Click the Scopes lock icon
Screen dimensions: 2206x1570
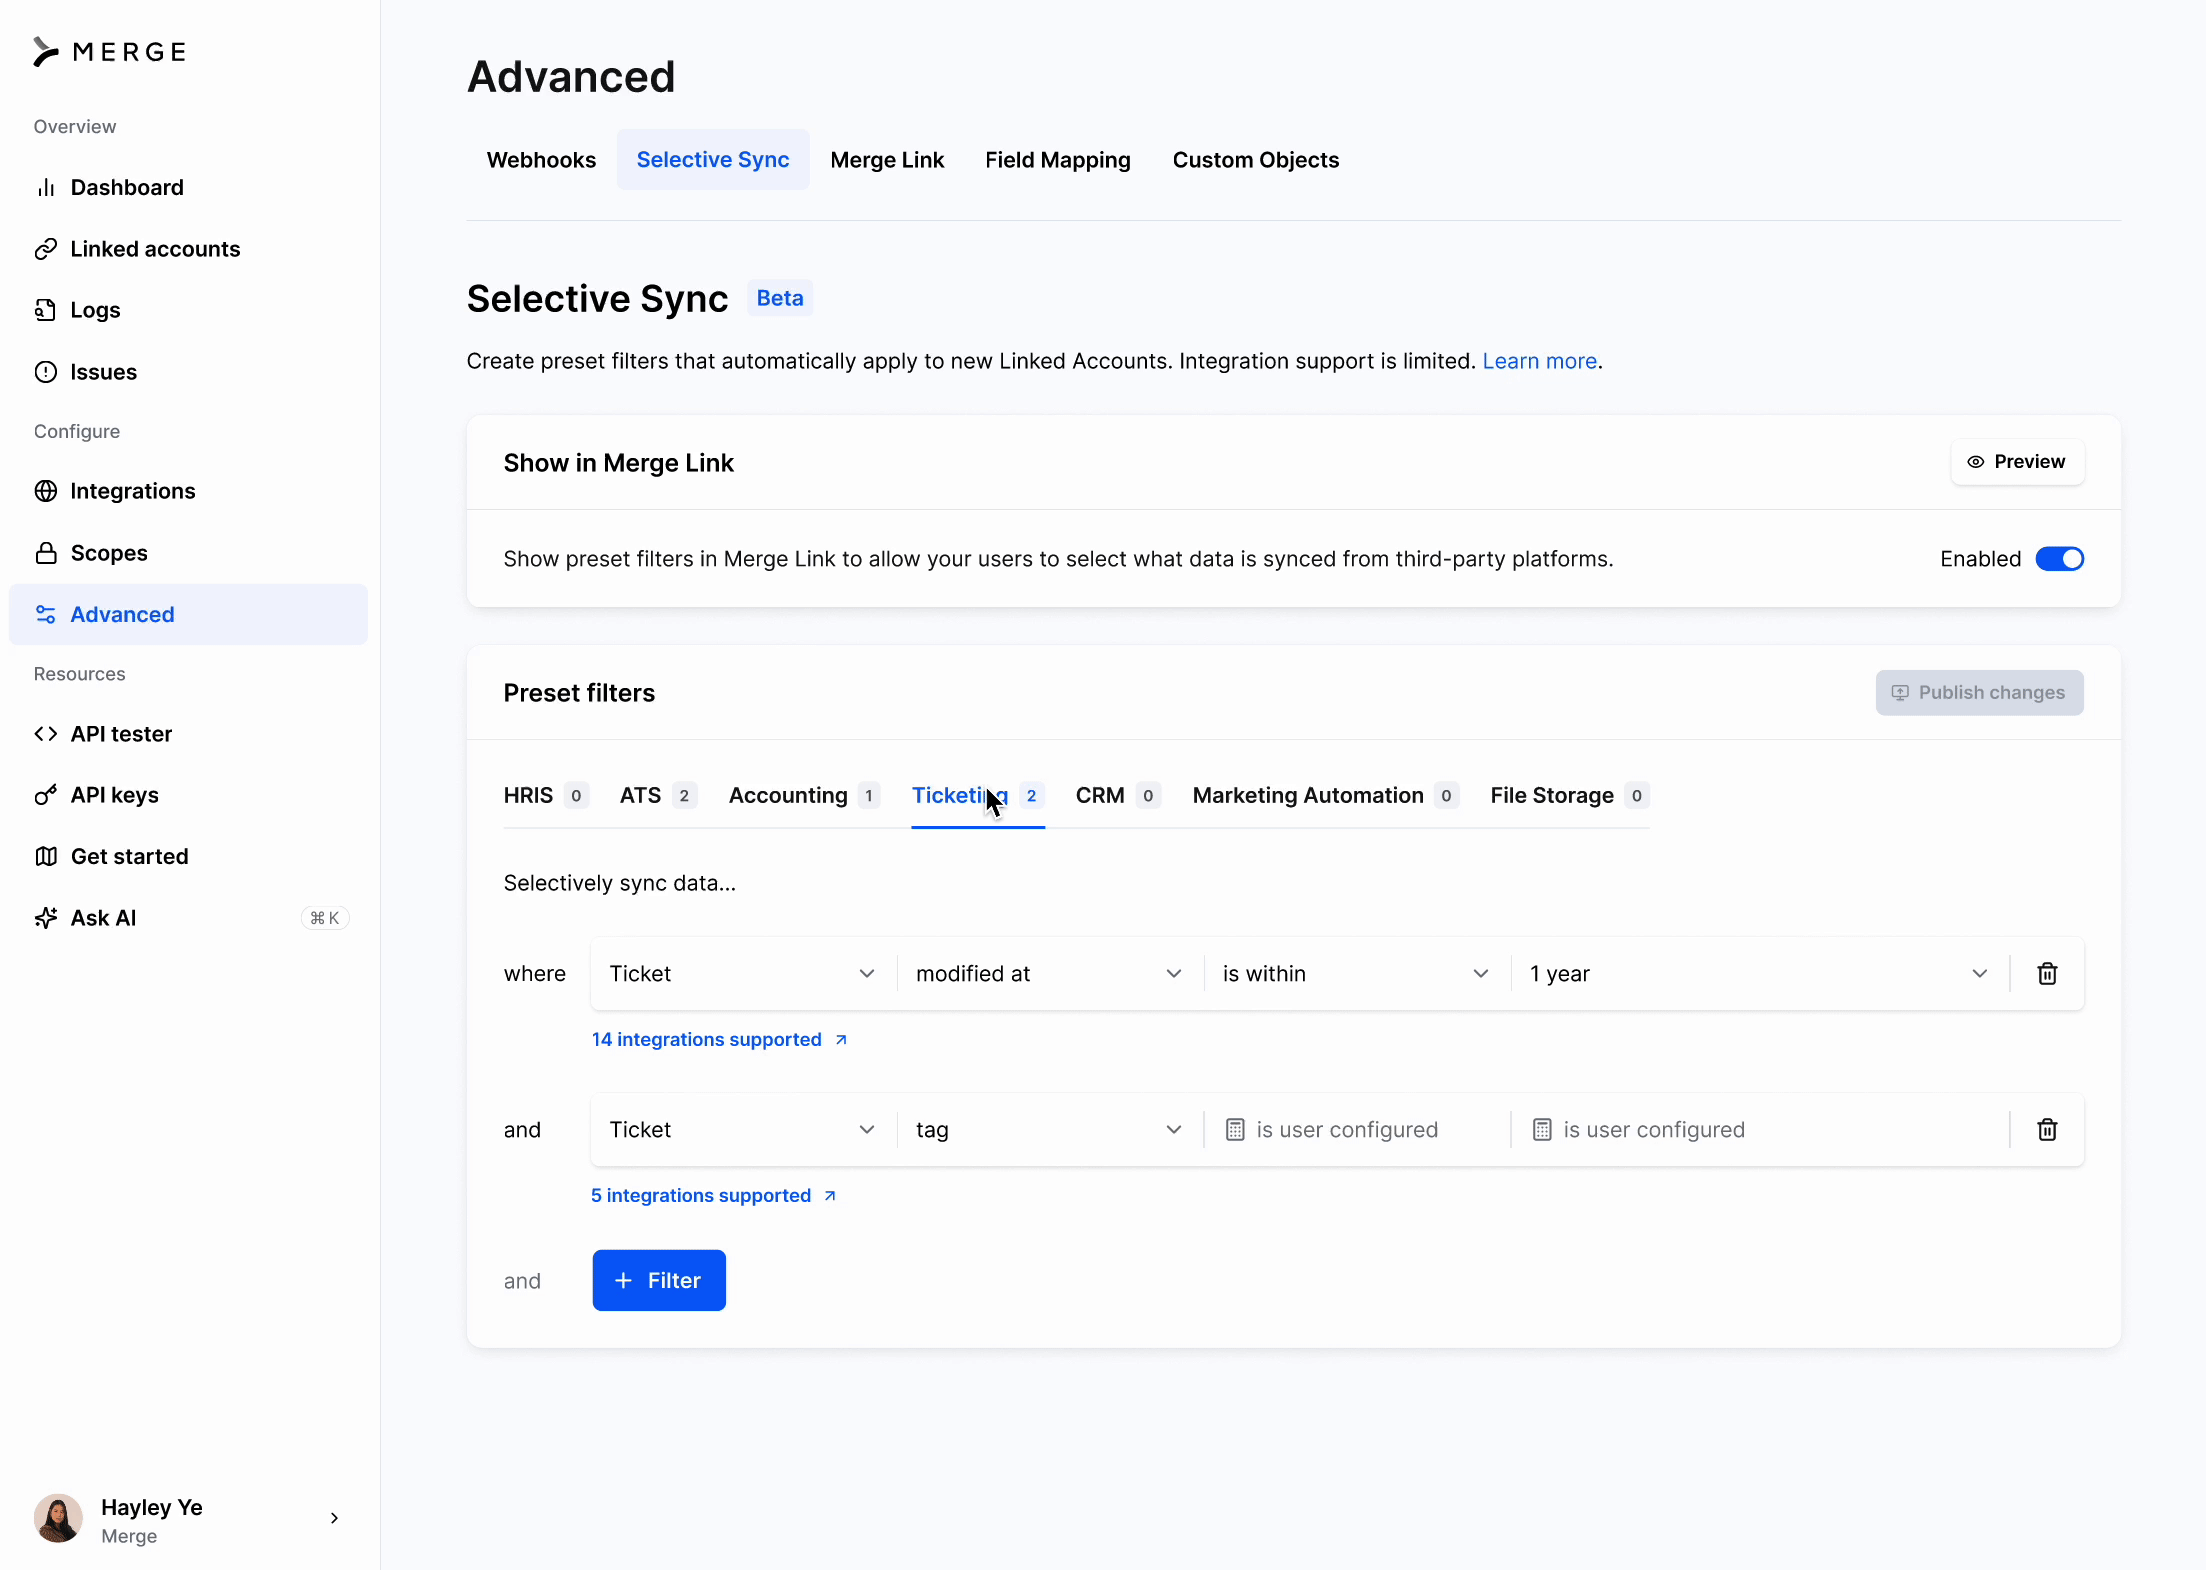[x=46, y=553]
